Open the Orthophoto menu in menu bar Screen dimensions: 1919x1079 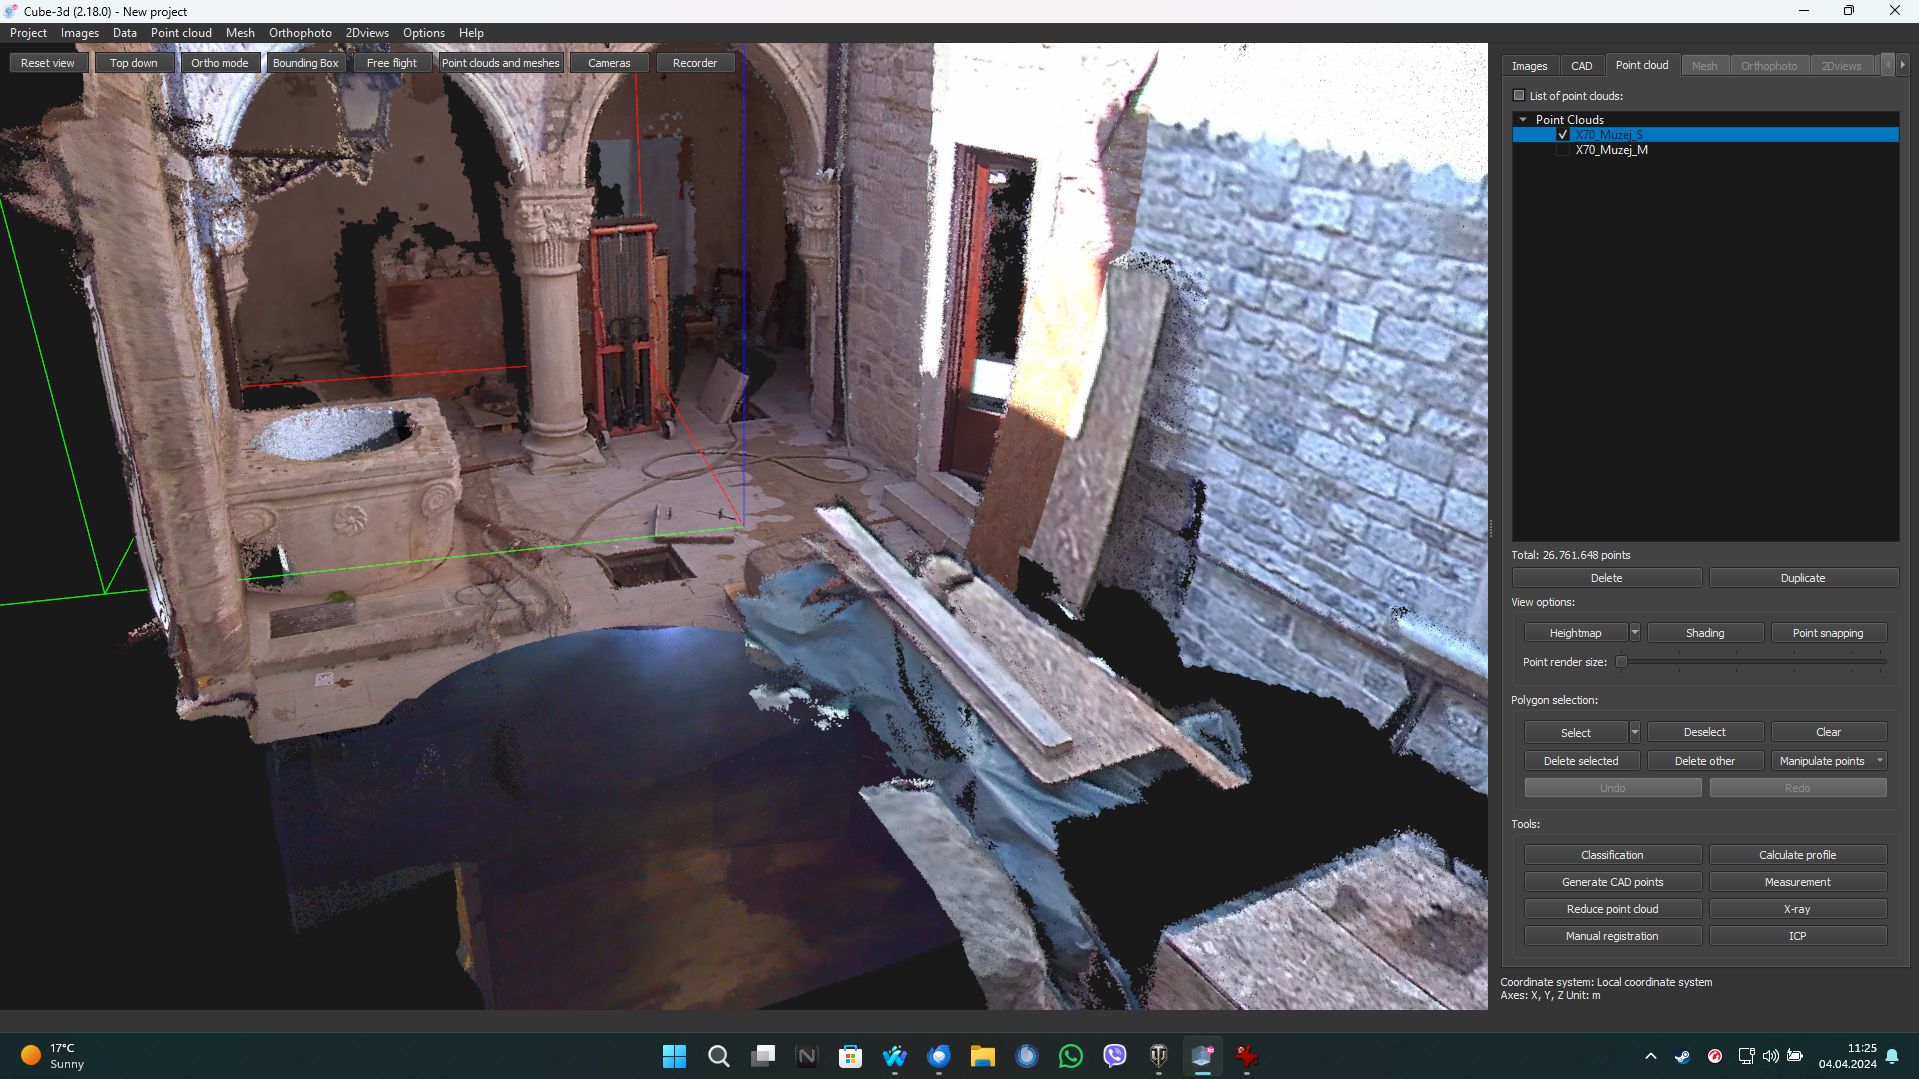point(300,33)
